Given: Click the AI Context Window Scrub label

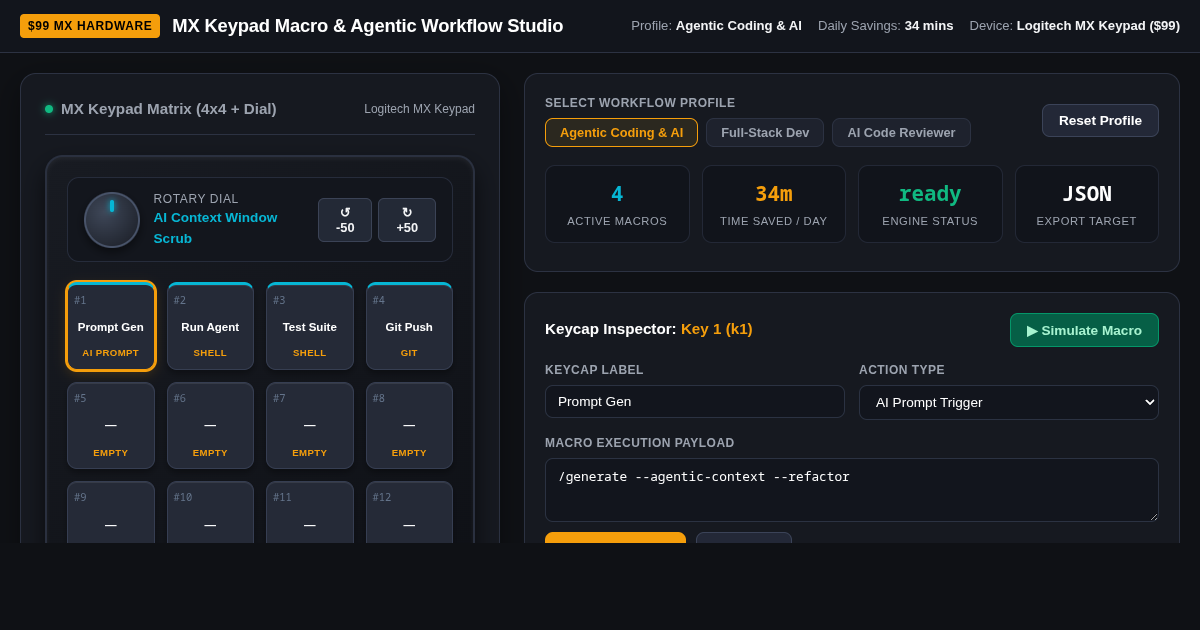Looking at the screenshot, I should (x=215, y=228).
